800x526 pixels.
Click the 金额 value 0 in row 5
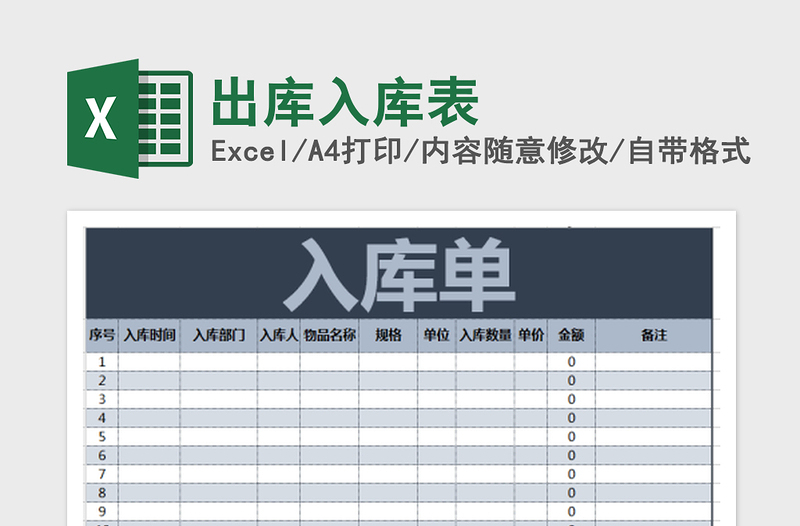[571, 437]
